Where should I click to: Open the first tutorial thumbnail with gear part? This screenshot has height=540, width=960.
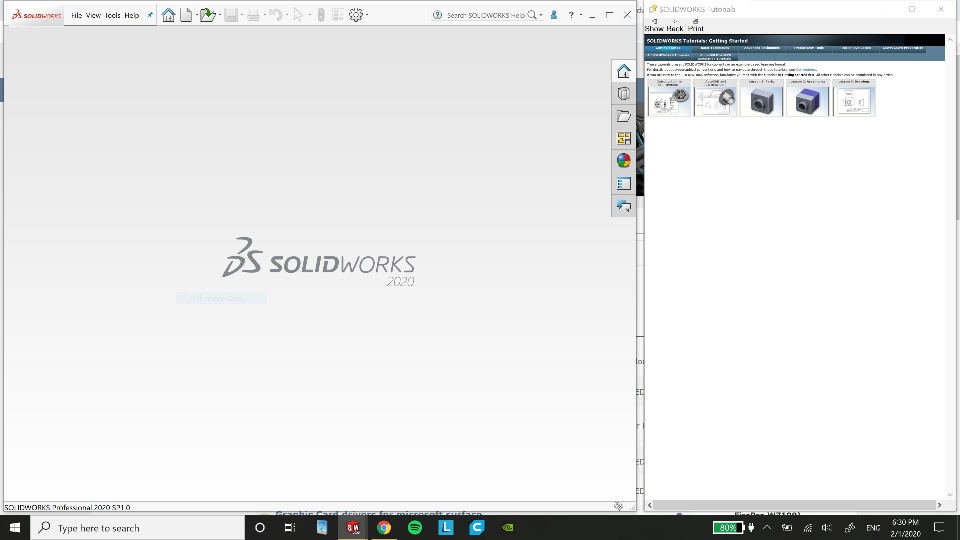669,98
